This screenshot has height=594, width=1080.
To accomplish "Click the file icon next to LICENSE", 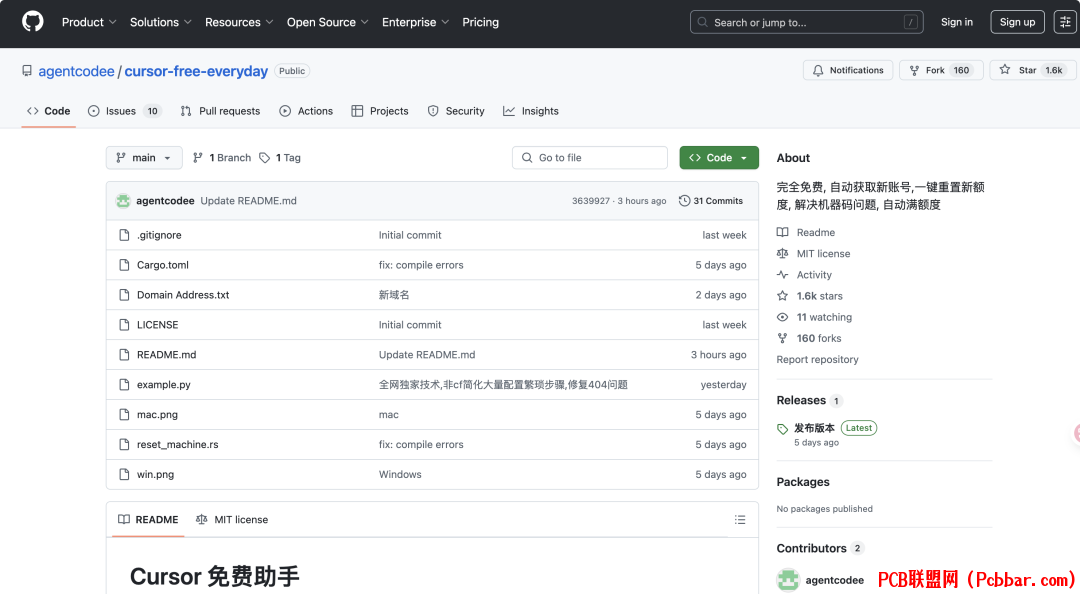I will click(124, 325).
